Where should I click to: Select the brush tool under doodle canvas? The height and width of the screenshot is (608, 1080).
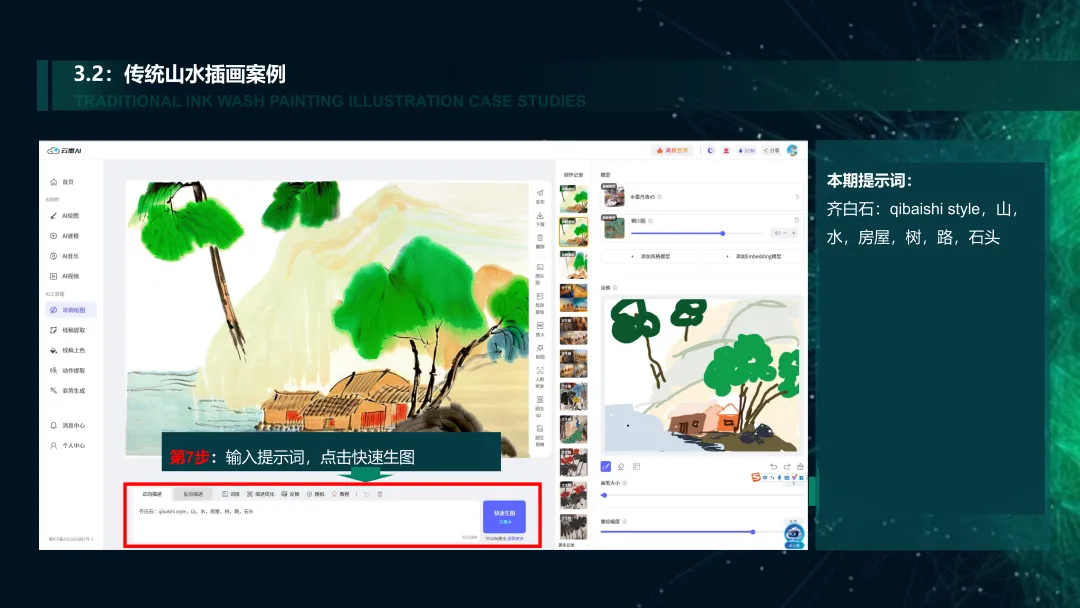point(605,467)
